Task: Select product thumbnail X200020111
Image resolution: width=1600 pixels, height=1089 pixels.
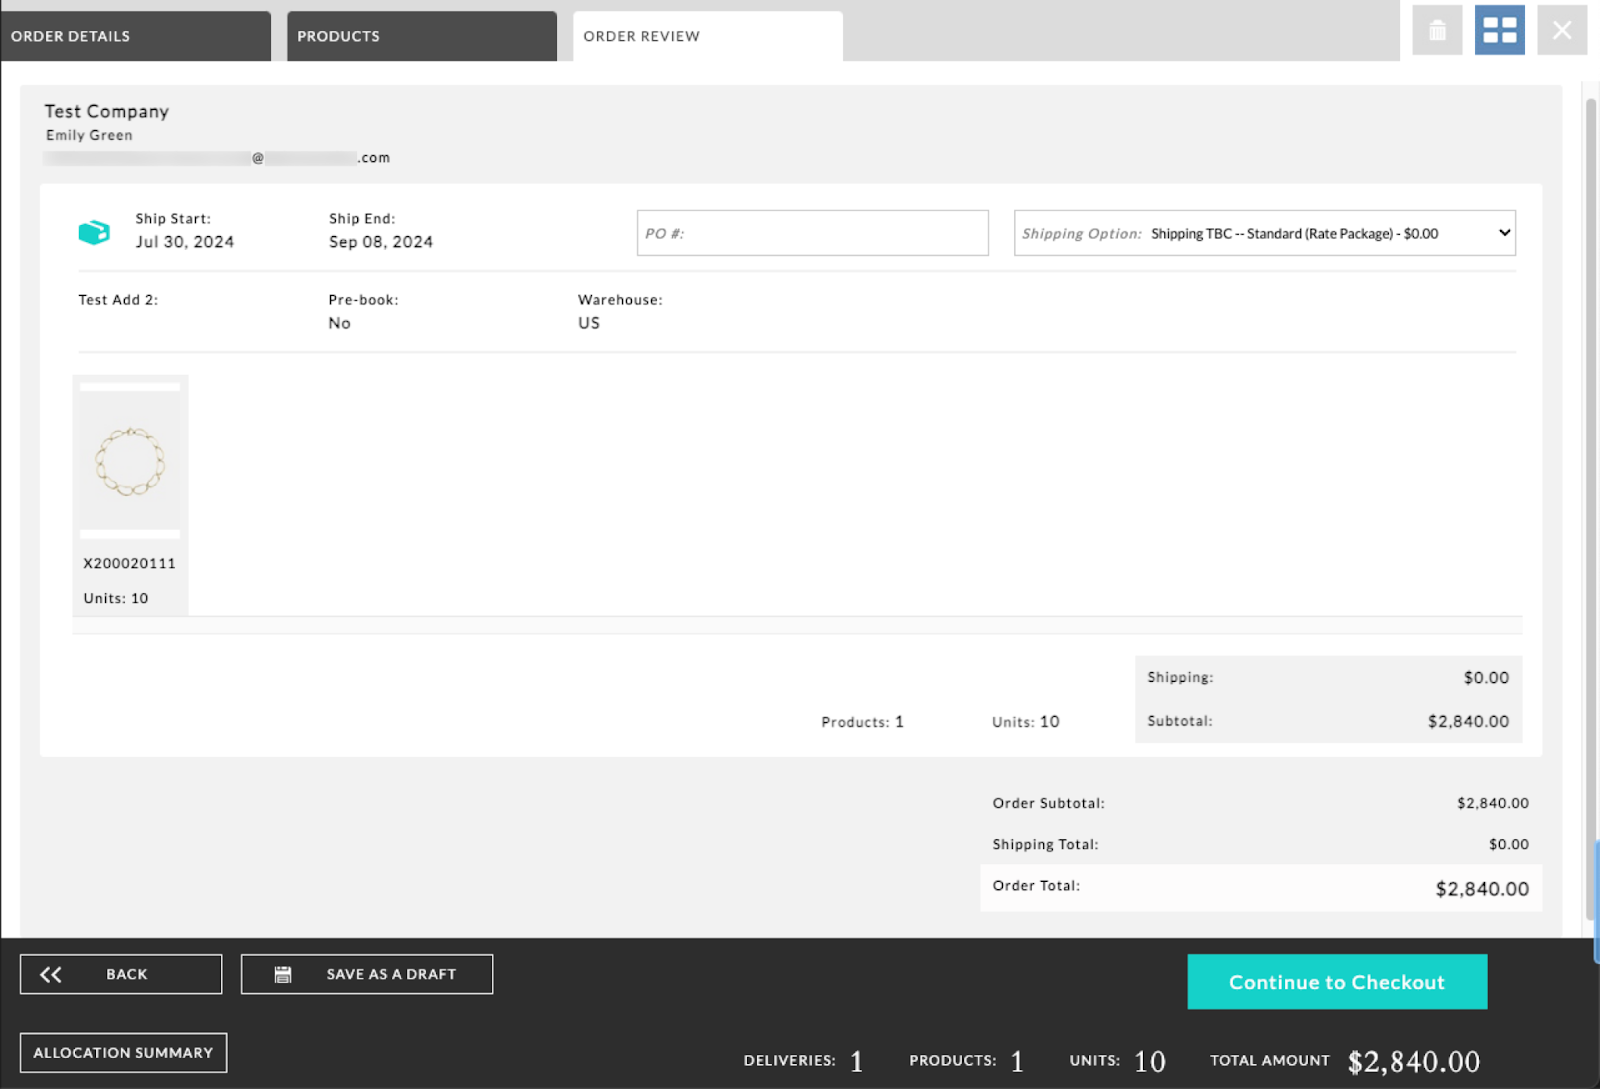Action: [x=130, y=460]
